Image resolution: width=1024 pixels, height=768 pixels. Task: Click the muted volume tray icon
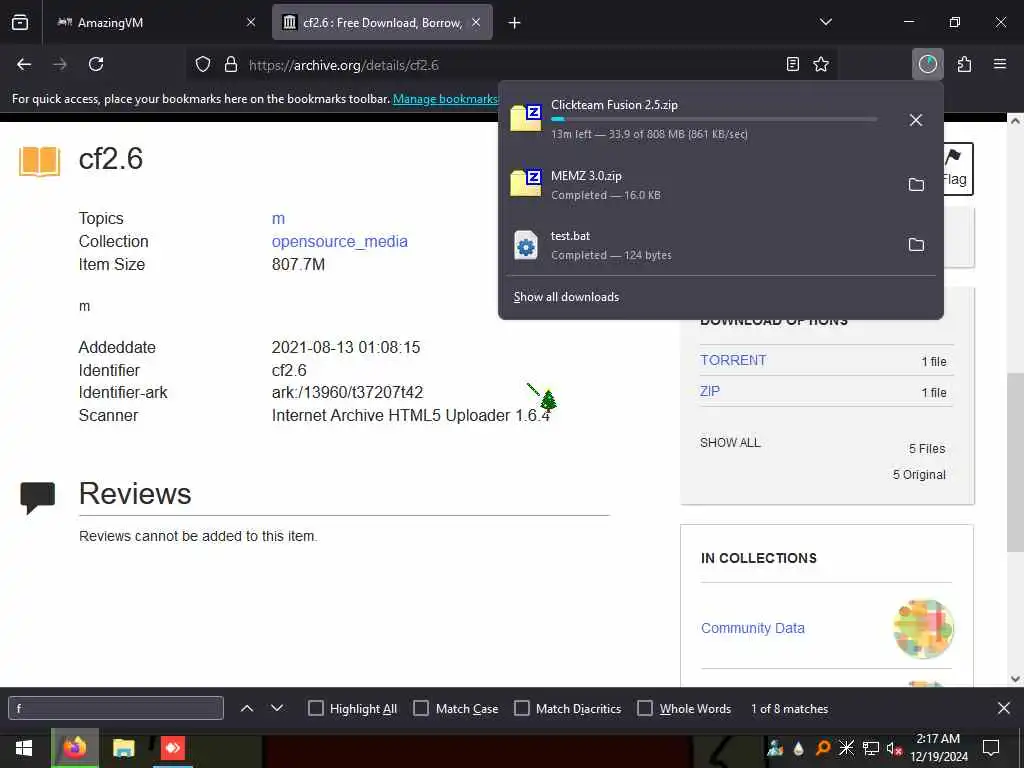pyautogui.click(x=894, y=748)
